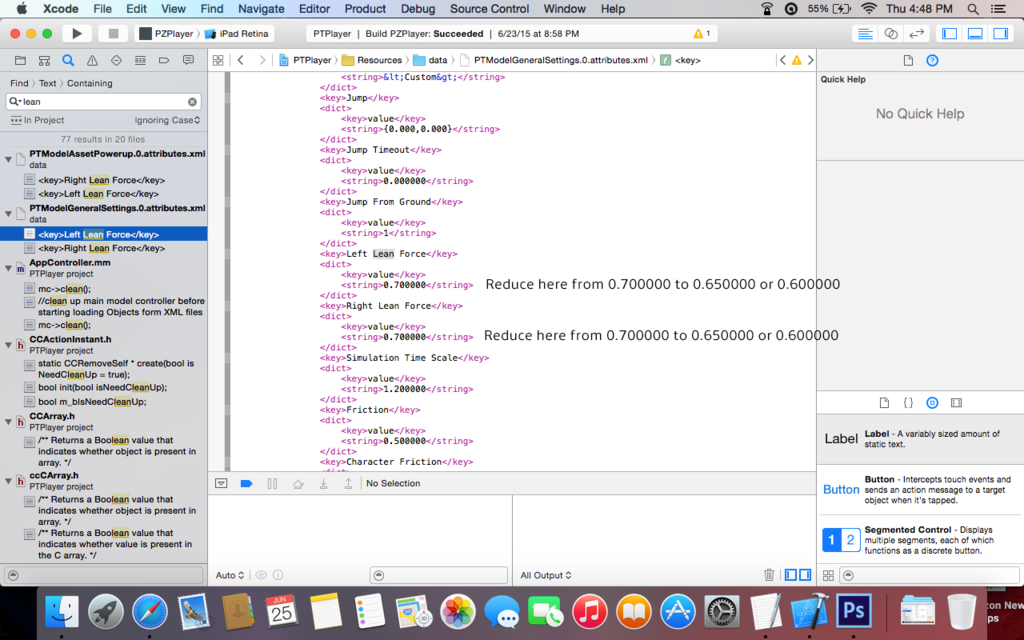Viewport: 1024px width, 640px height.
Task: Collapse CCArray.h search results
Action: (8, 421)
